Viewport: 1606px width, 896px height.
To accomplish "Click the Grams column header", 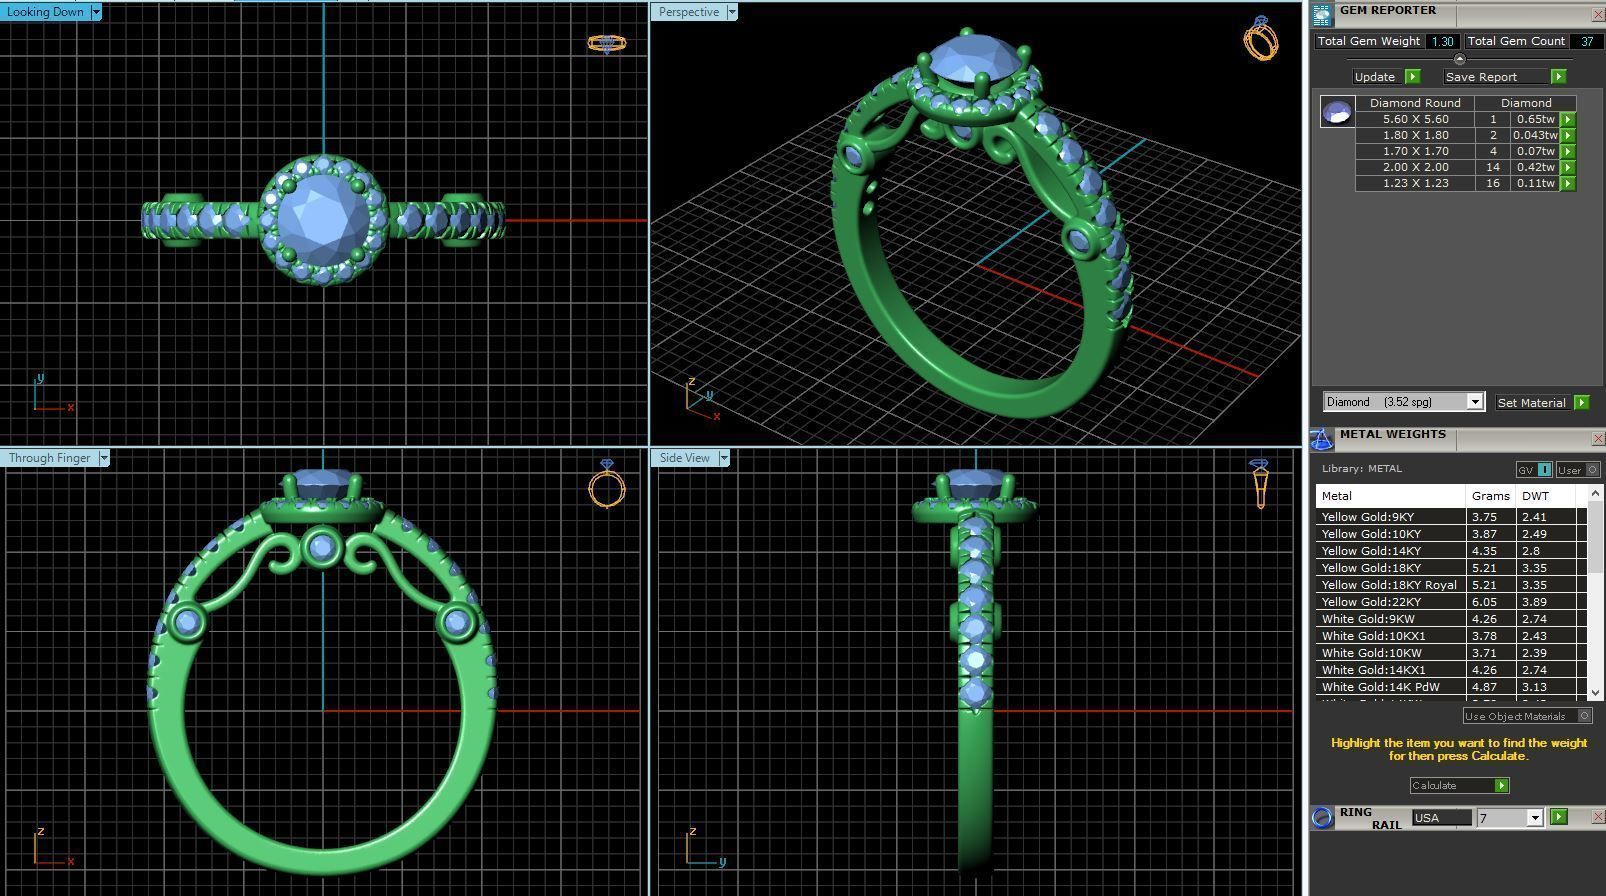I will pyautogui.click(x=1491, y=496).
